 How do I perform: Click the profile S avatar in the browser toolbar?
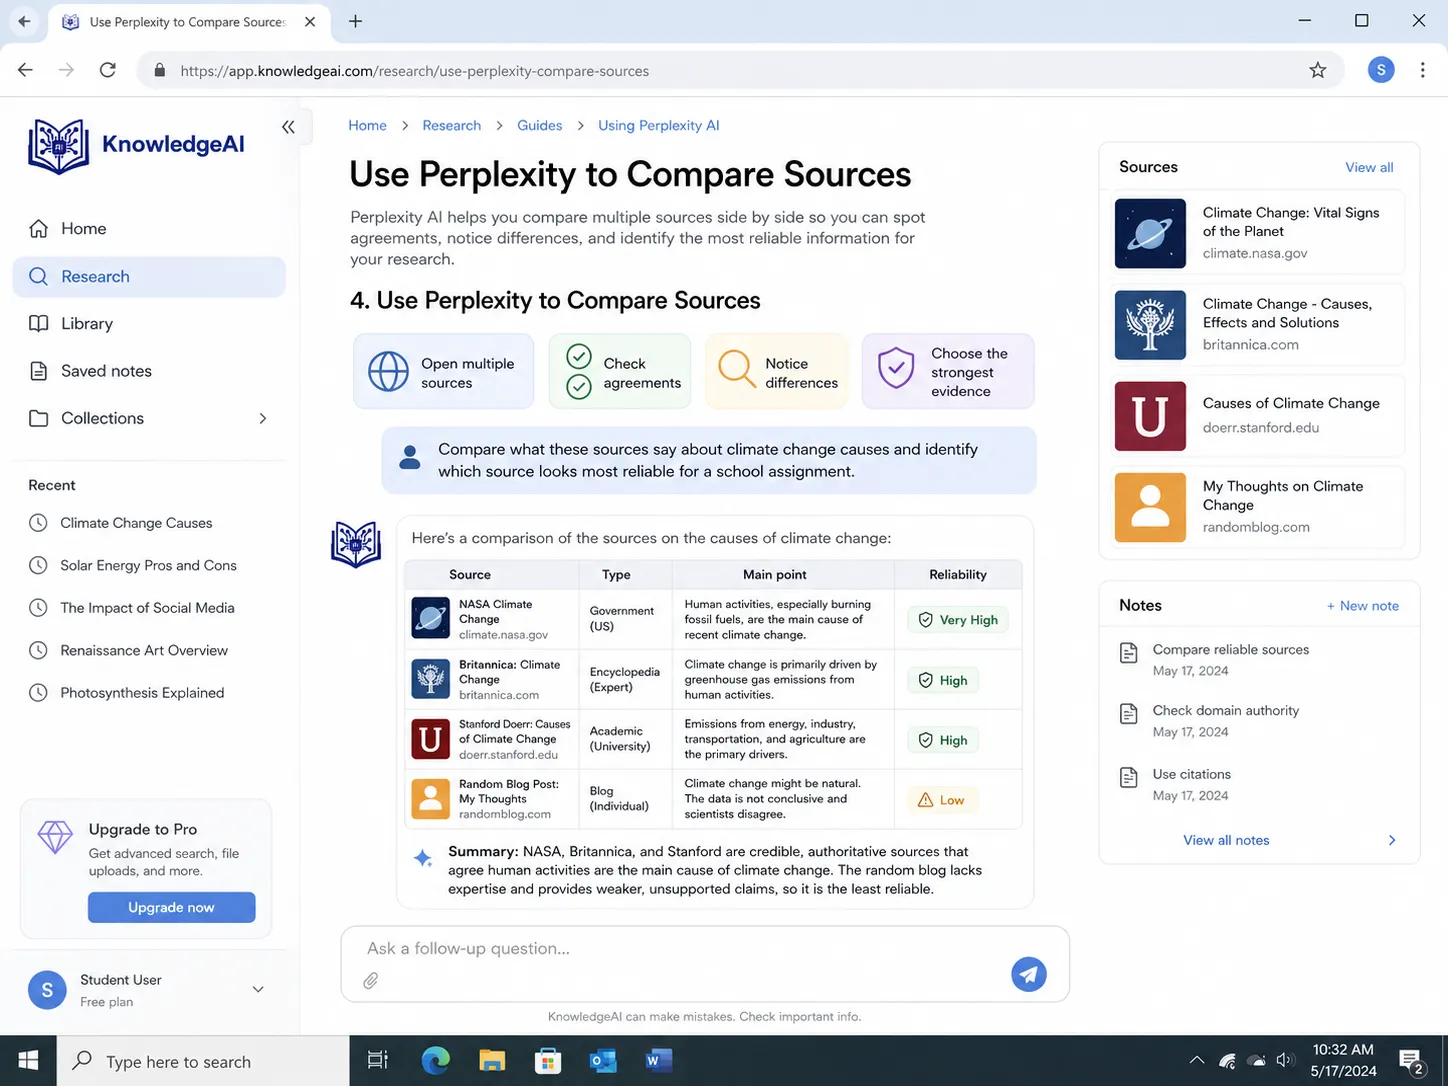tap(1381, 70)
